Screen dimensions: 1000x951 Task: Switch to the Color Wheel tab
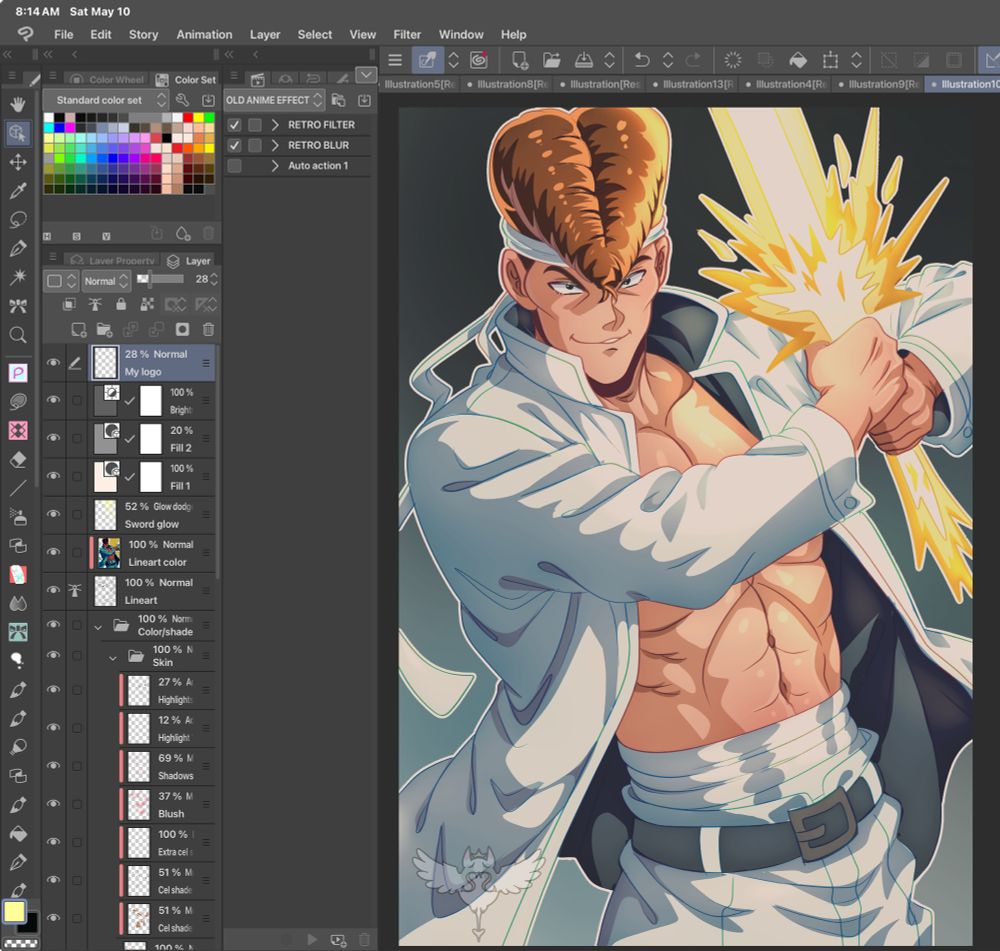[x=108, y=80]
